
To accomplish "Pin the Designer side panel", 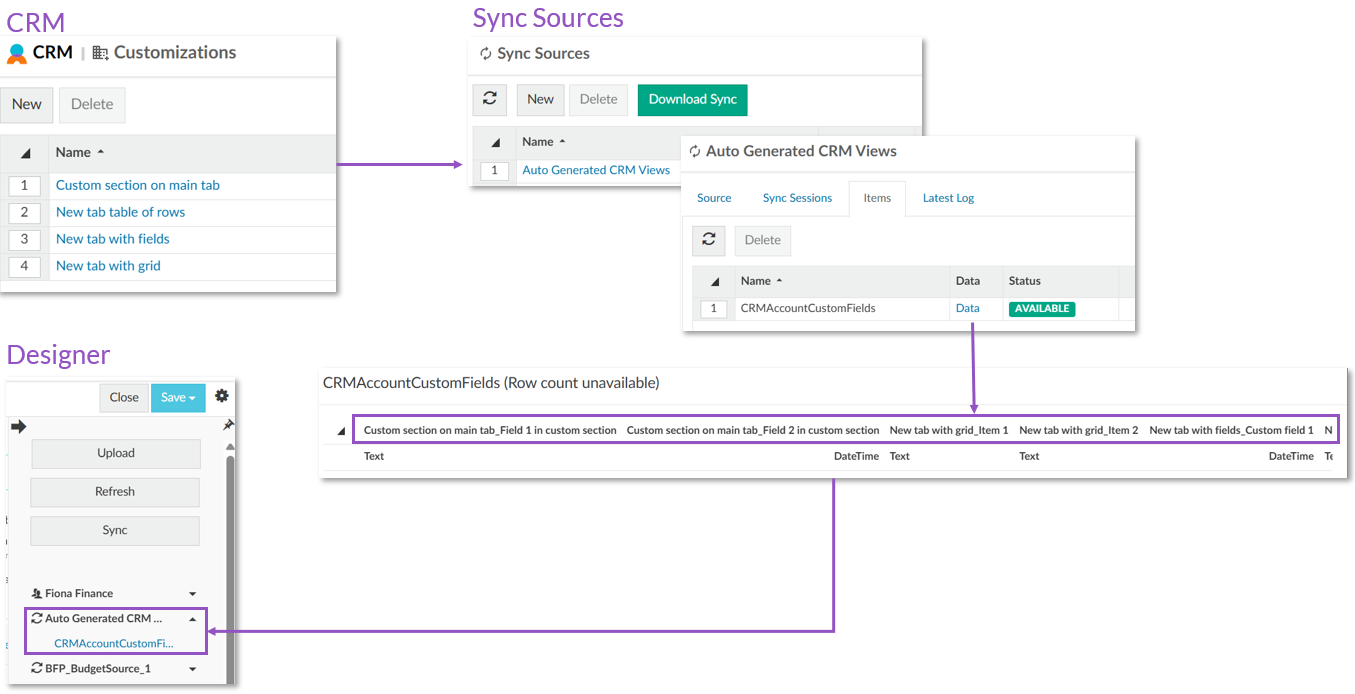I will click(x=228, y=426).
